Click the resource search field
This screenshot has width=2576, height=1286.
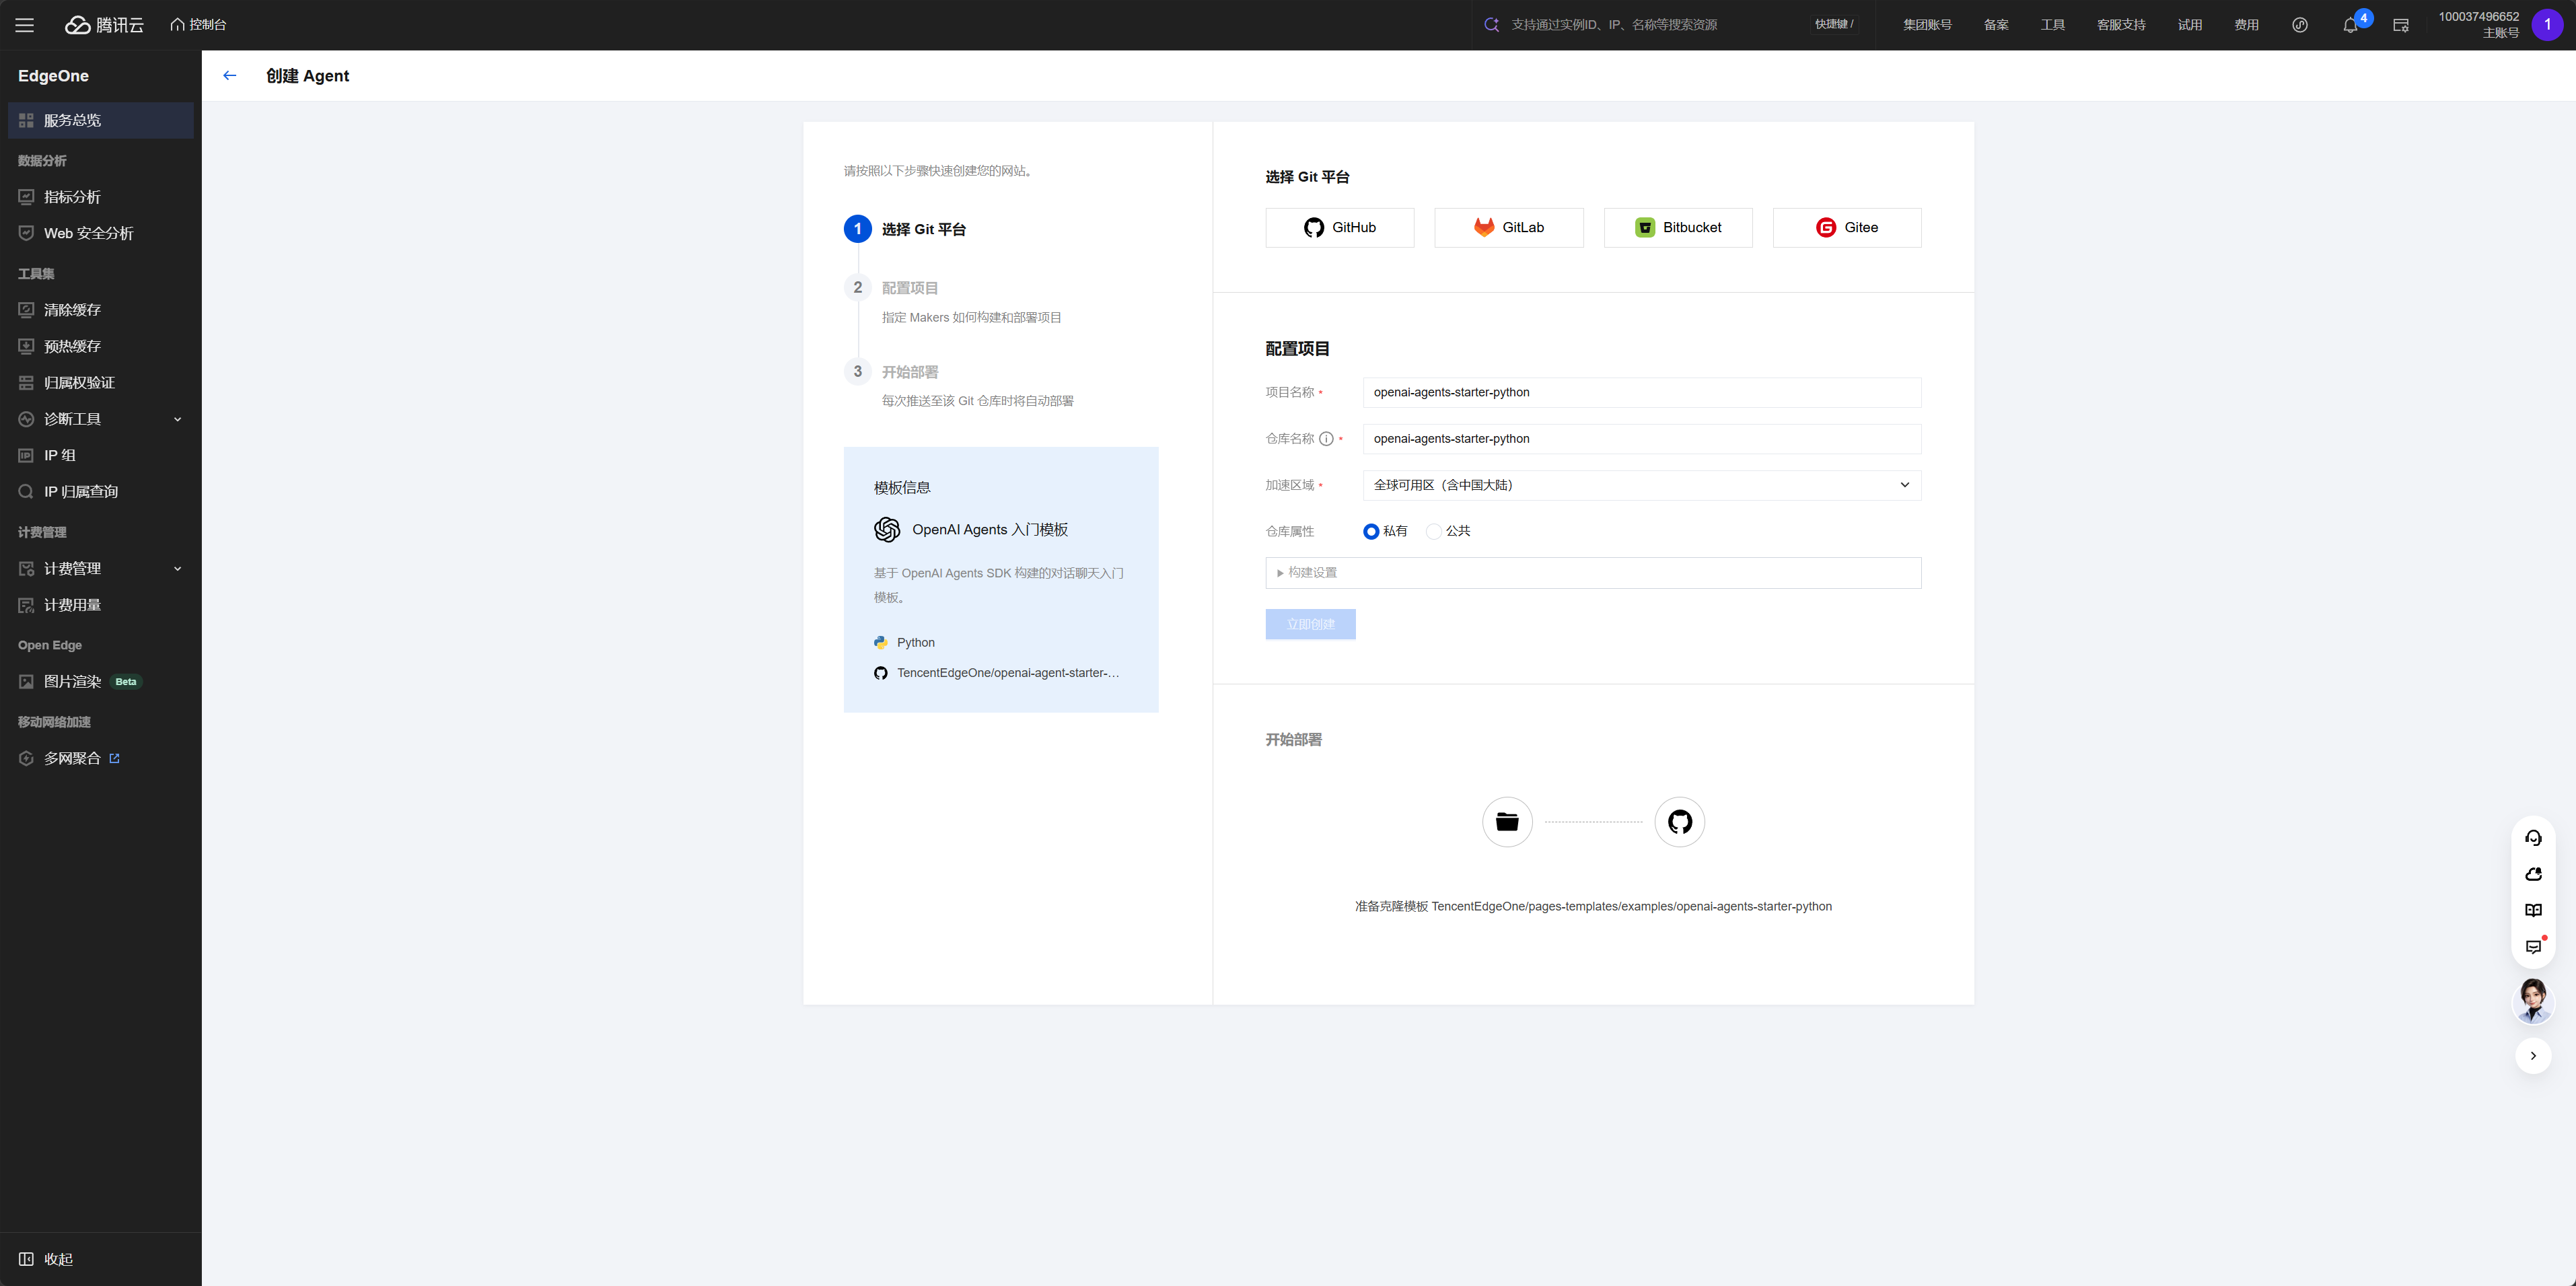(x=1640, y=25)
